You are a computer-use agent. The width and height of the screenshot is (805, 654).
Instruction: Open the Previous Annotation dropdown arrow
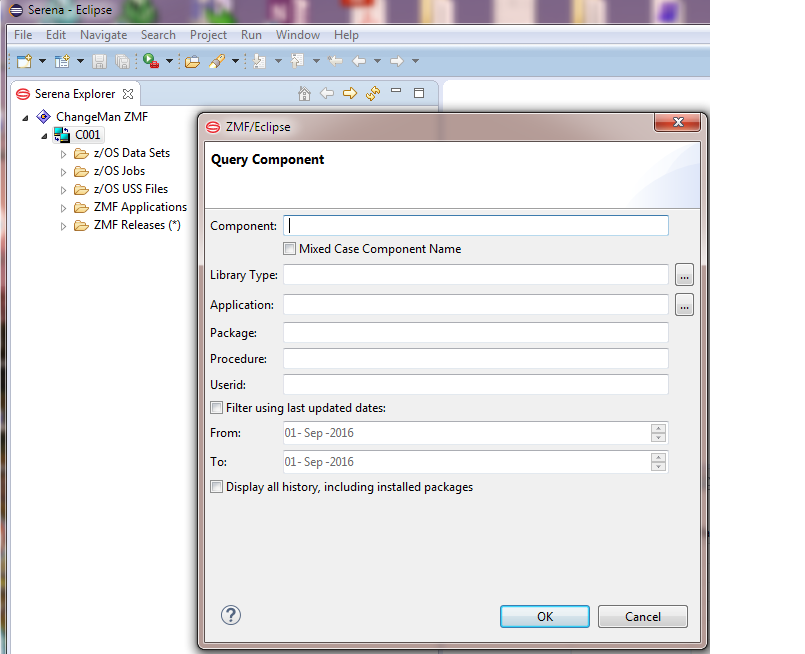(x=316, y=62)
